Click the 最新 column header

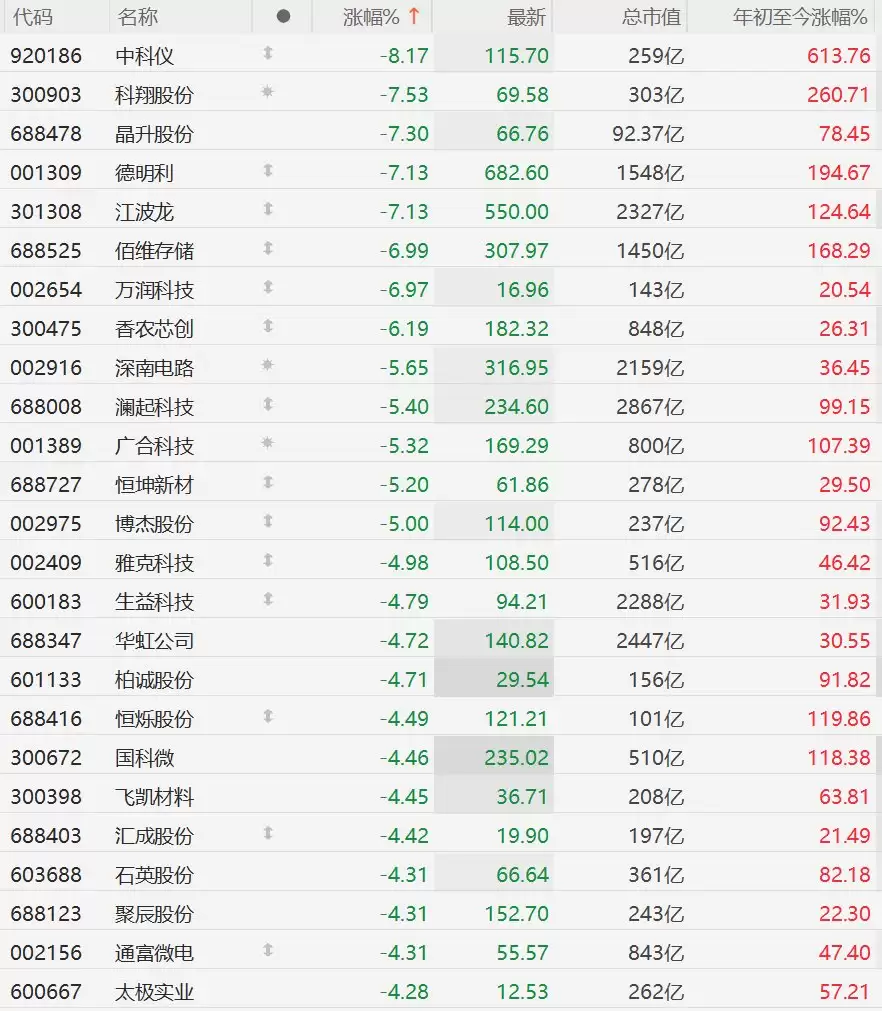tap(526, 17)
